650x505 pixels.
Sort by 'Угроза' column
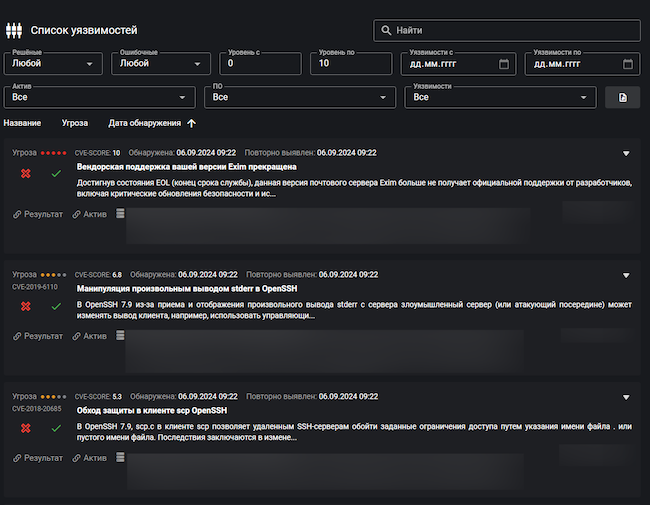click(74, 123)
